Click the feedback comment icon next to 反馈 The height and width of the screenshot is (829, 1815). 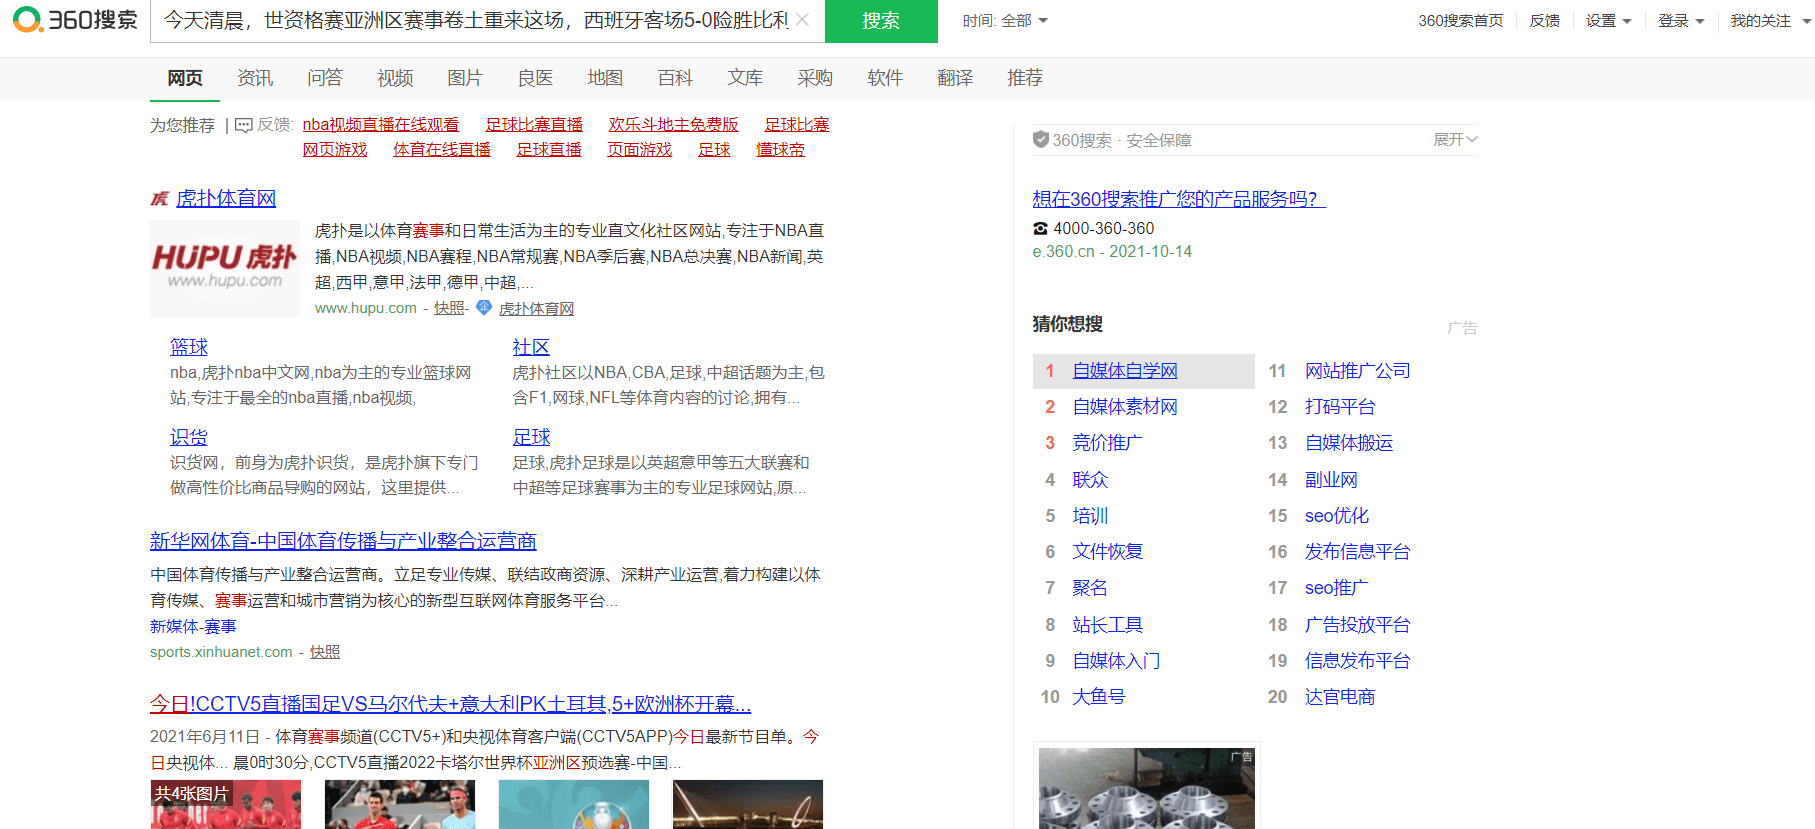click(x=243, y=125)
